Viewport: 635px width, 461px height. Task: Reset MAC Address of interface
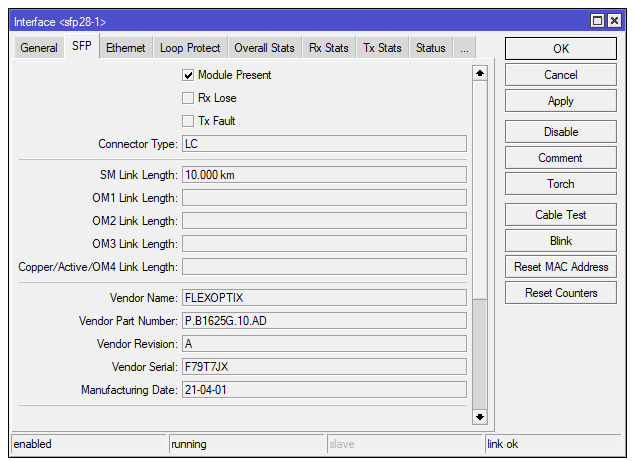[x=561, y=267]
